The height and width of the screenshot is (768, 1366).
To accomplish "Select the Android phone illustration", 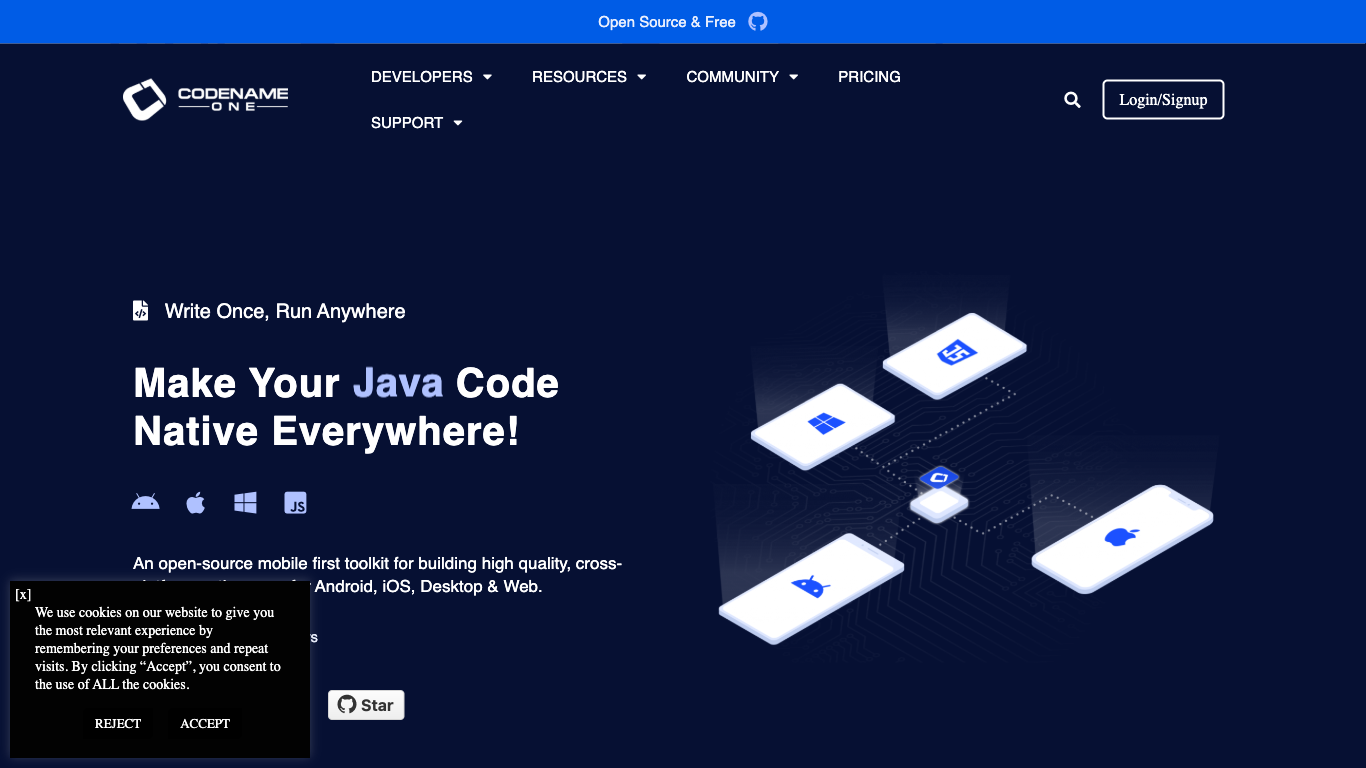I will coord(811,590).
